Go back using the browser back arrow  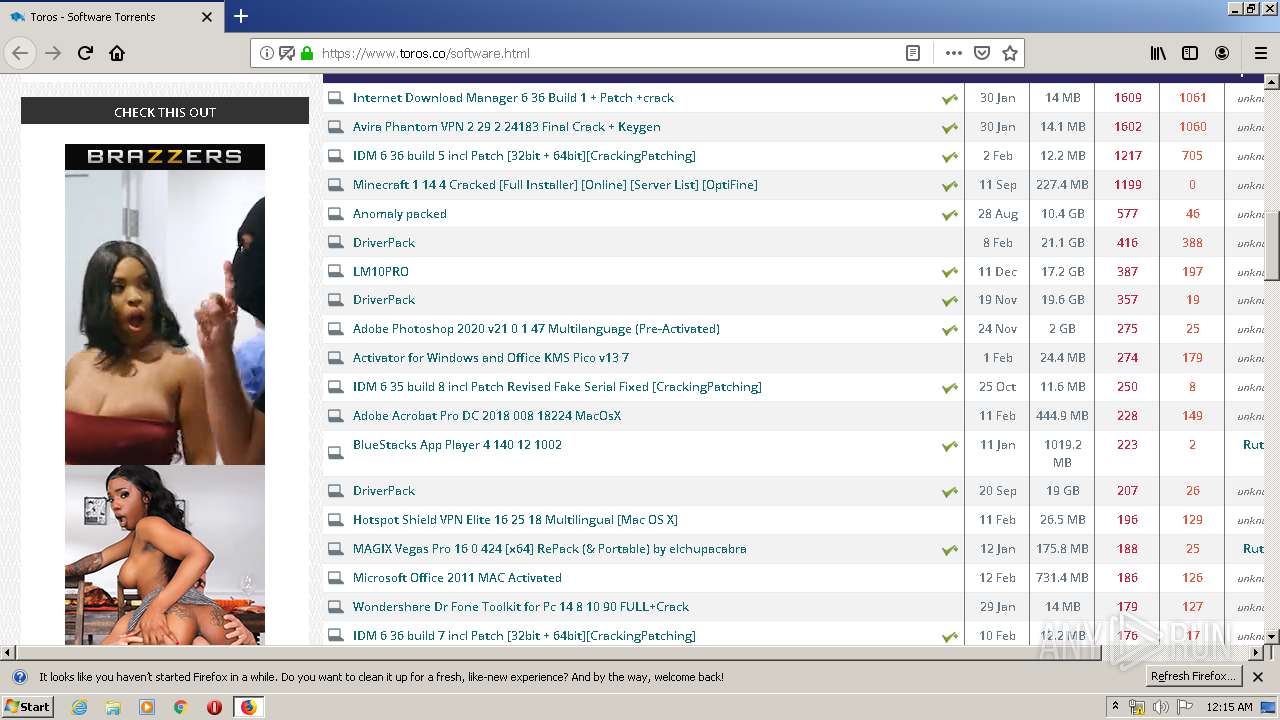(x=20, y=53)
